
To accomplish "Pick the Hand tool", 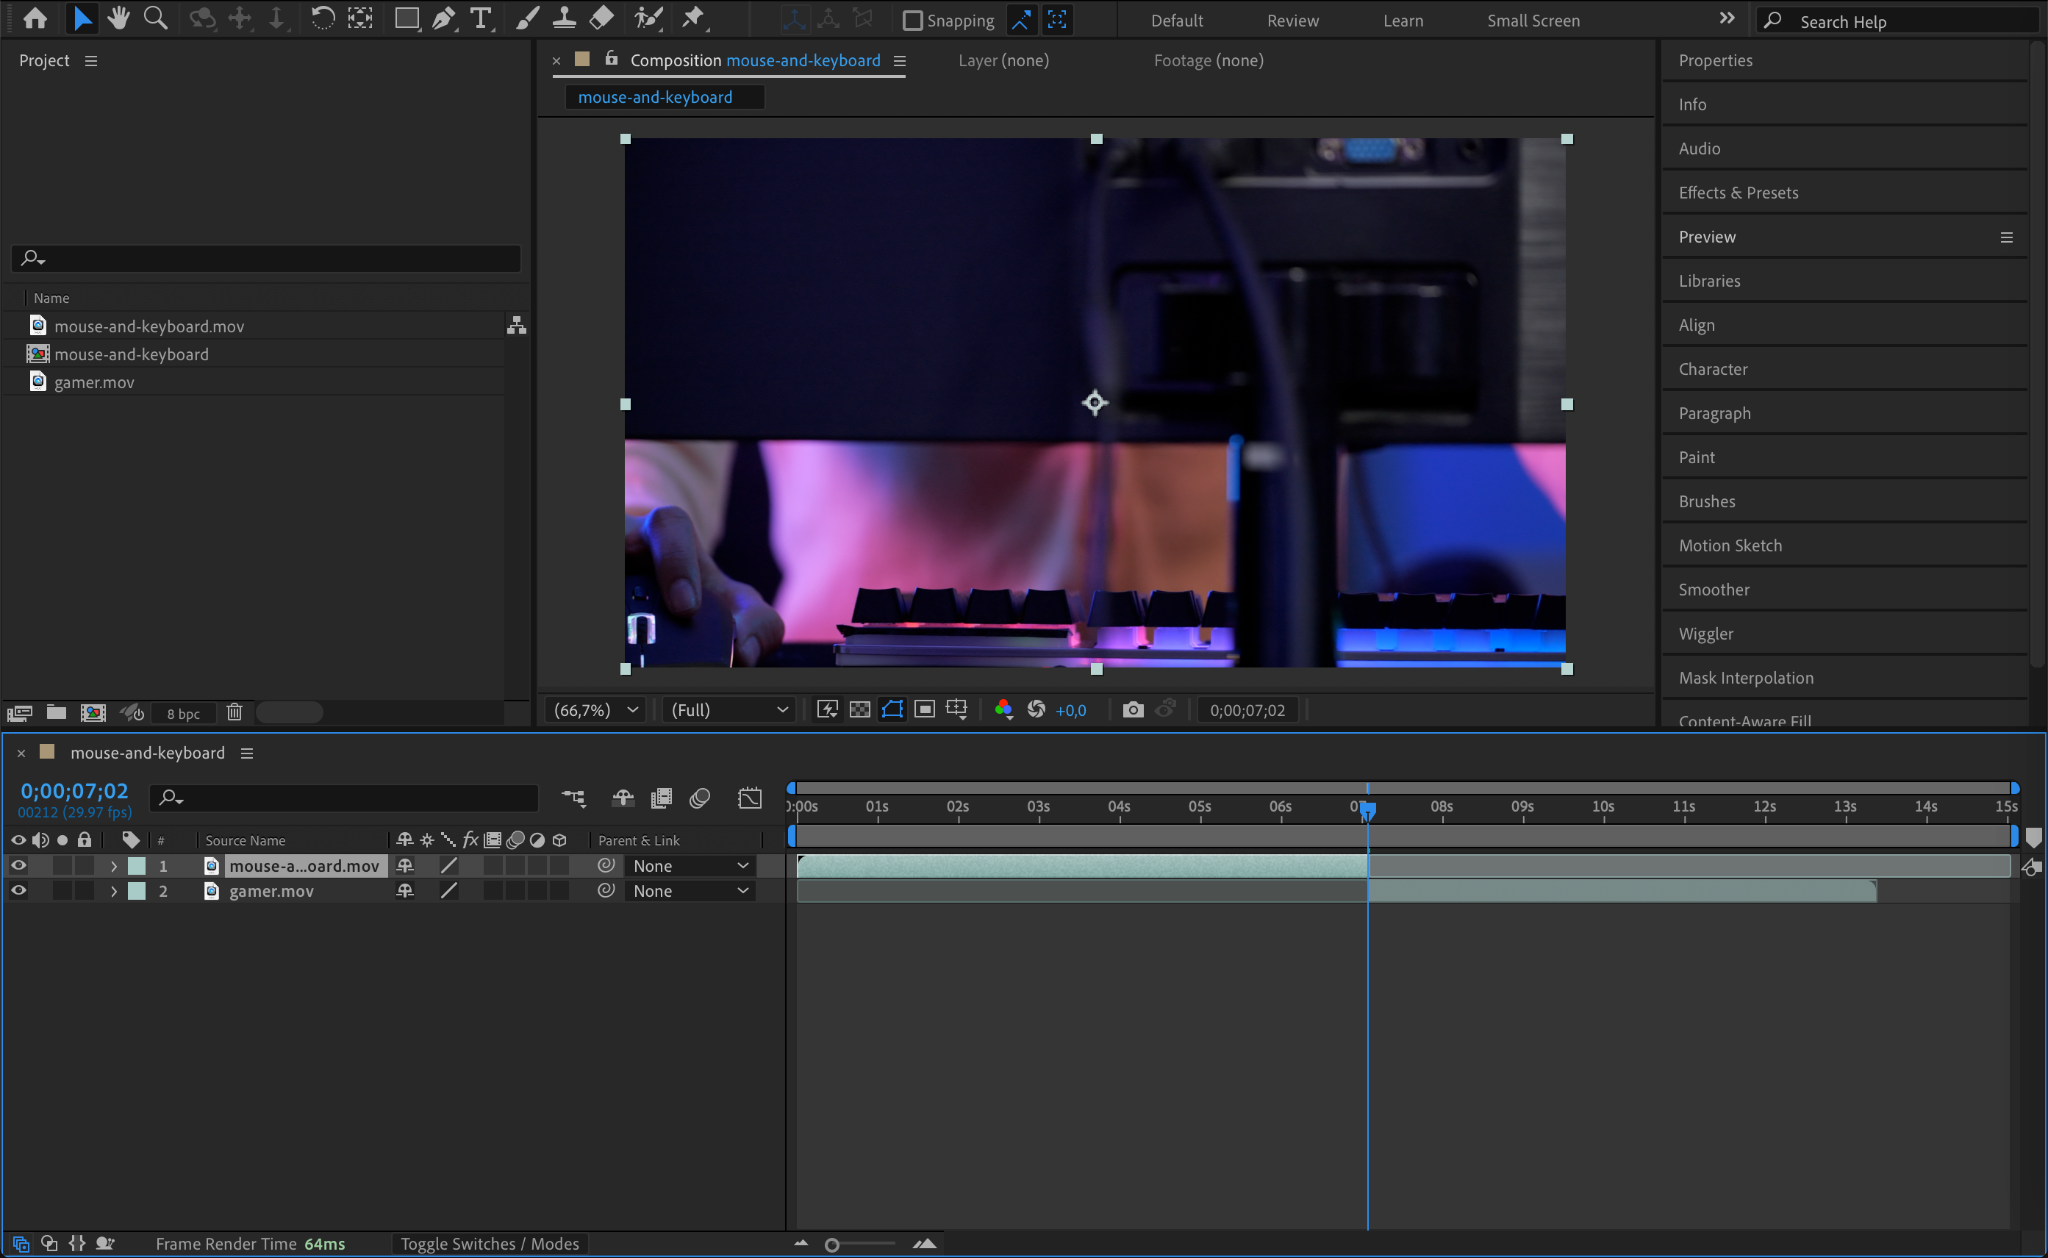I will tap(119, 18).
